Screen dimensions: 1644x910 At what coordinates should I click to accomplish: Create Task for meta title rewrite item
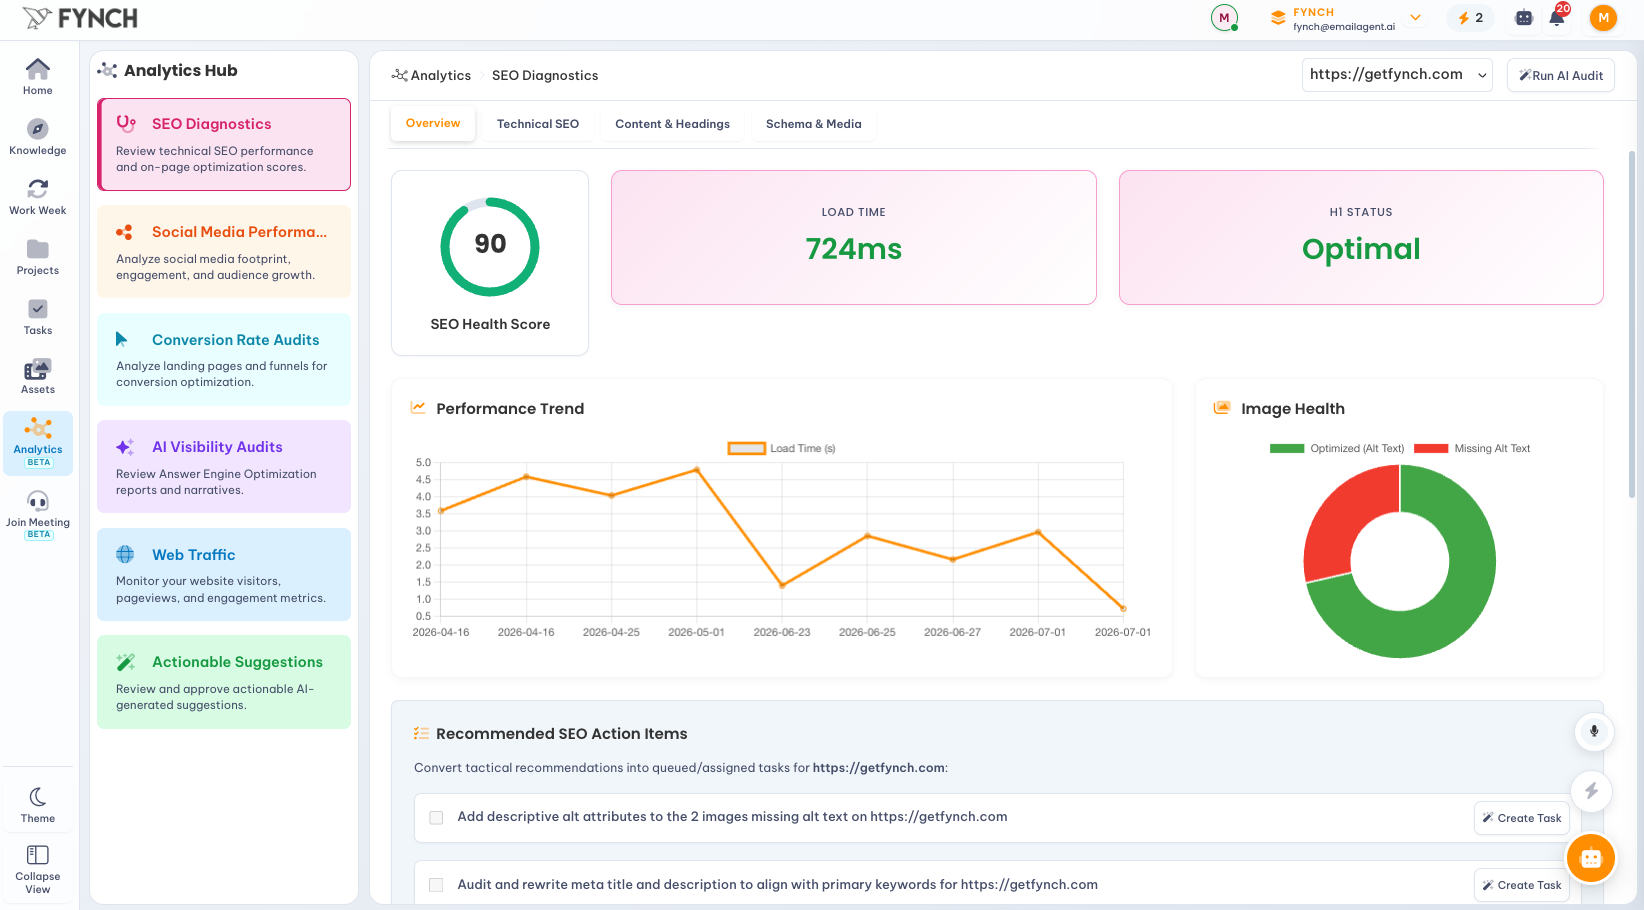tap(1522, 885)
